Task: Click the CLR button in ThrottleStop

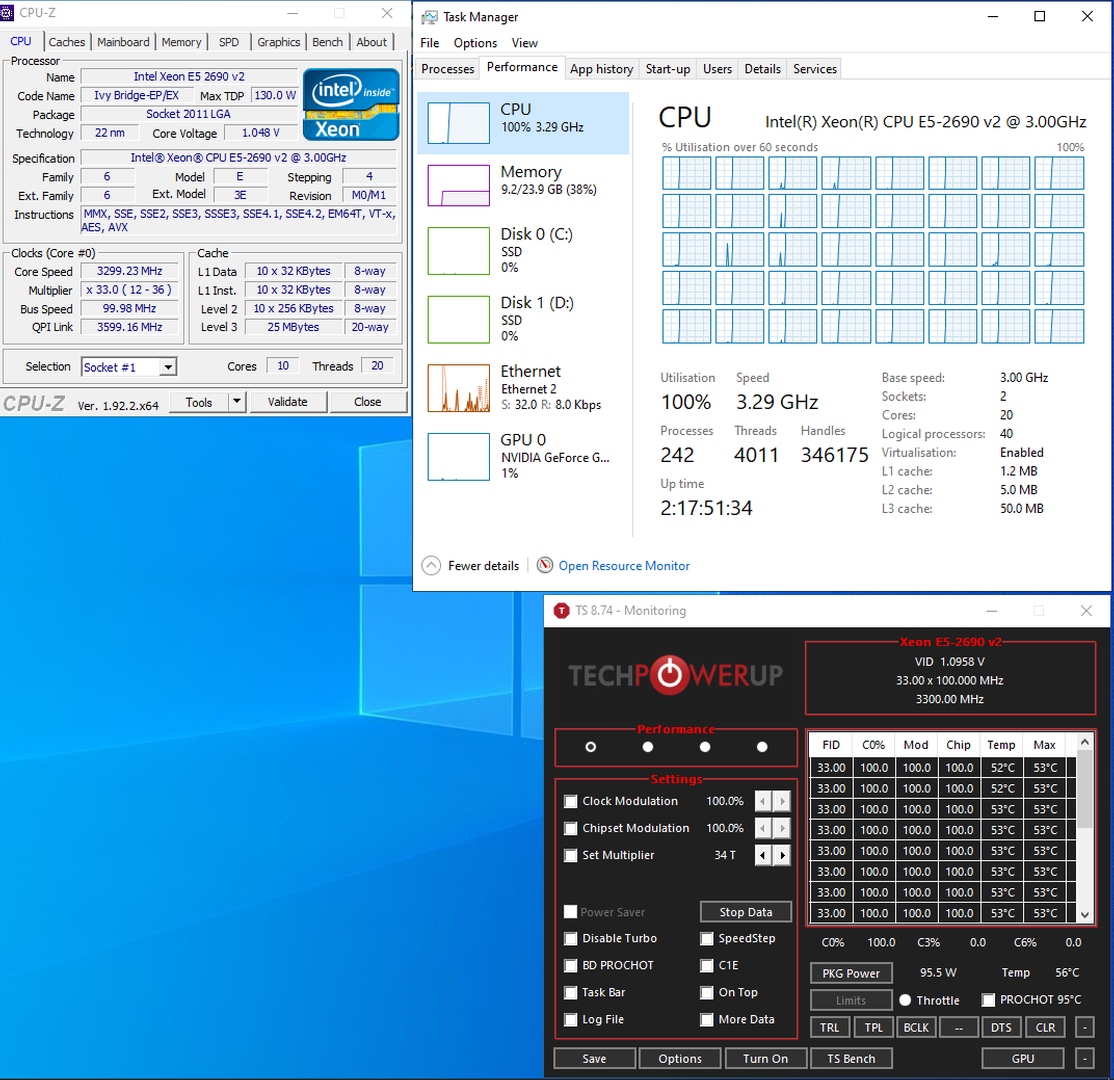Action: [x=1045, y=1027]
